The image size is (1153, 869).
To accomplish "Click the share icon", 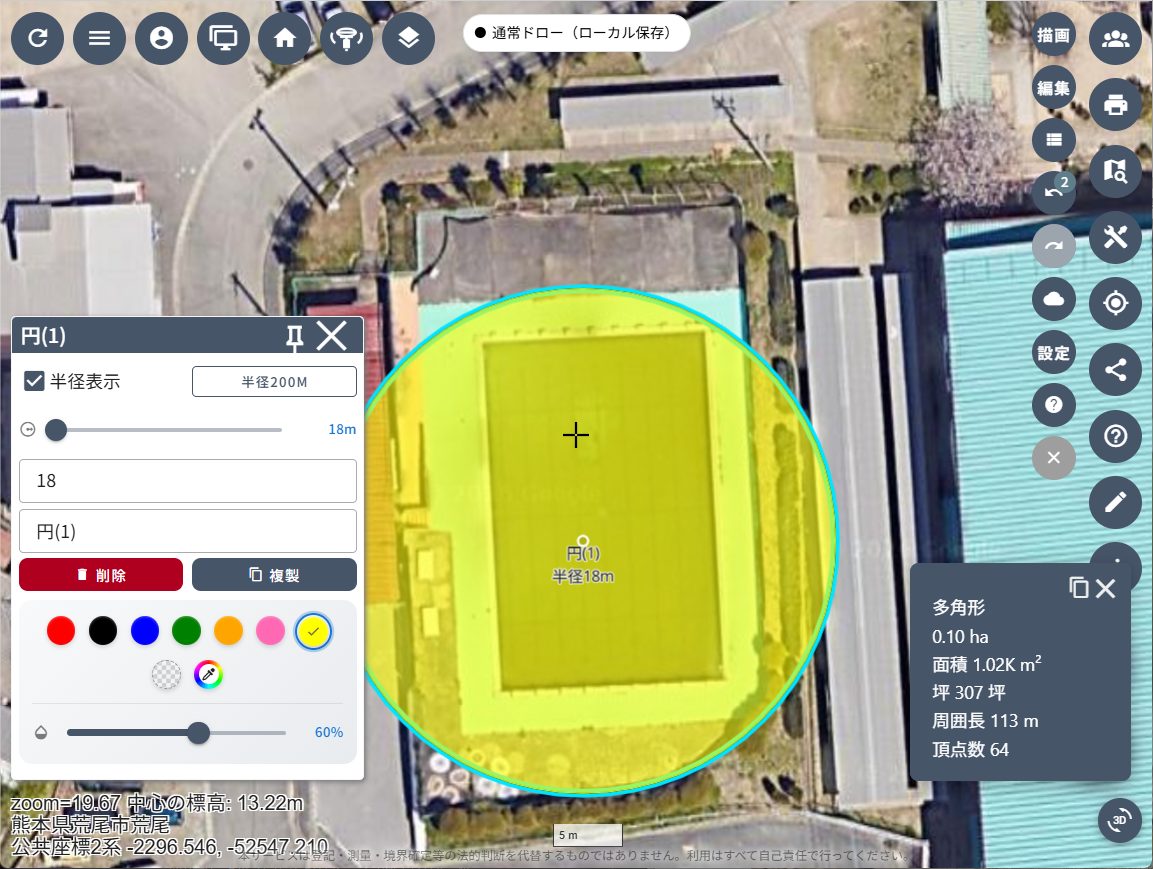I will pyautogui.click(x=1115, y=370).
